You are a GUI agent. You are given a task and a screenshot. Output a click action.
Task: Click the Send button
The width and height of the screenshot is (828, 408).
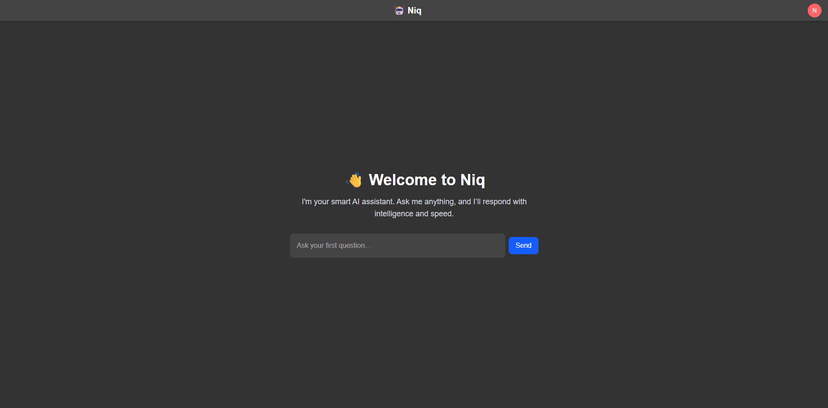point(523,245)
